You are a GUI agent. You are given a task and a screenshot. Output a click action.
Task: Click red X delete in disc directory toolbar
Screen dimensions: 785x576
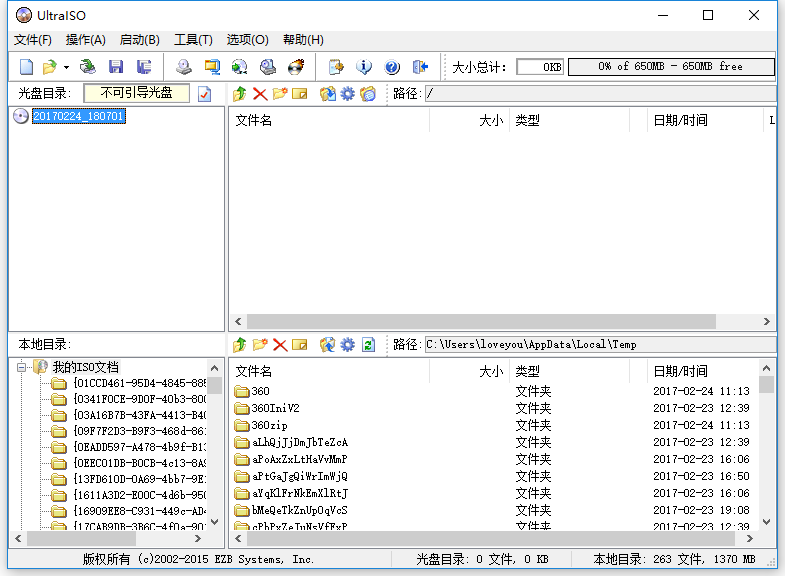[260, 94]
